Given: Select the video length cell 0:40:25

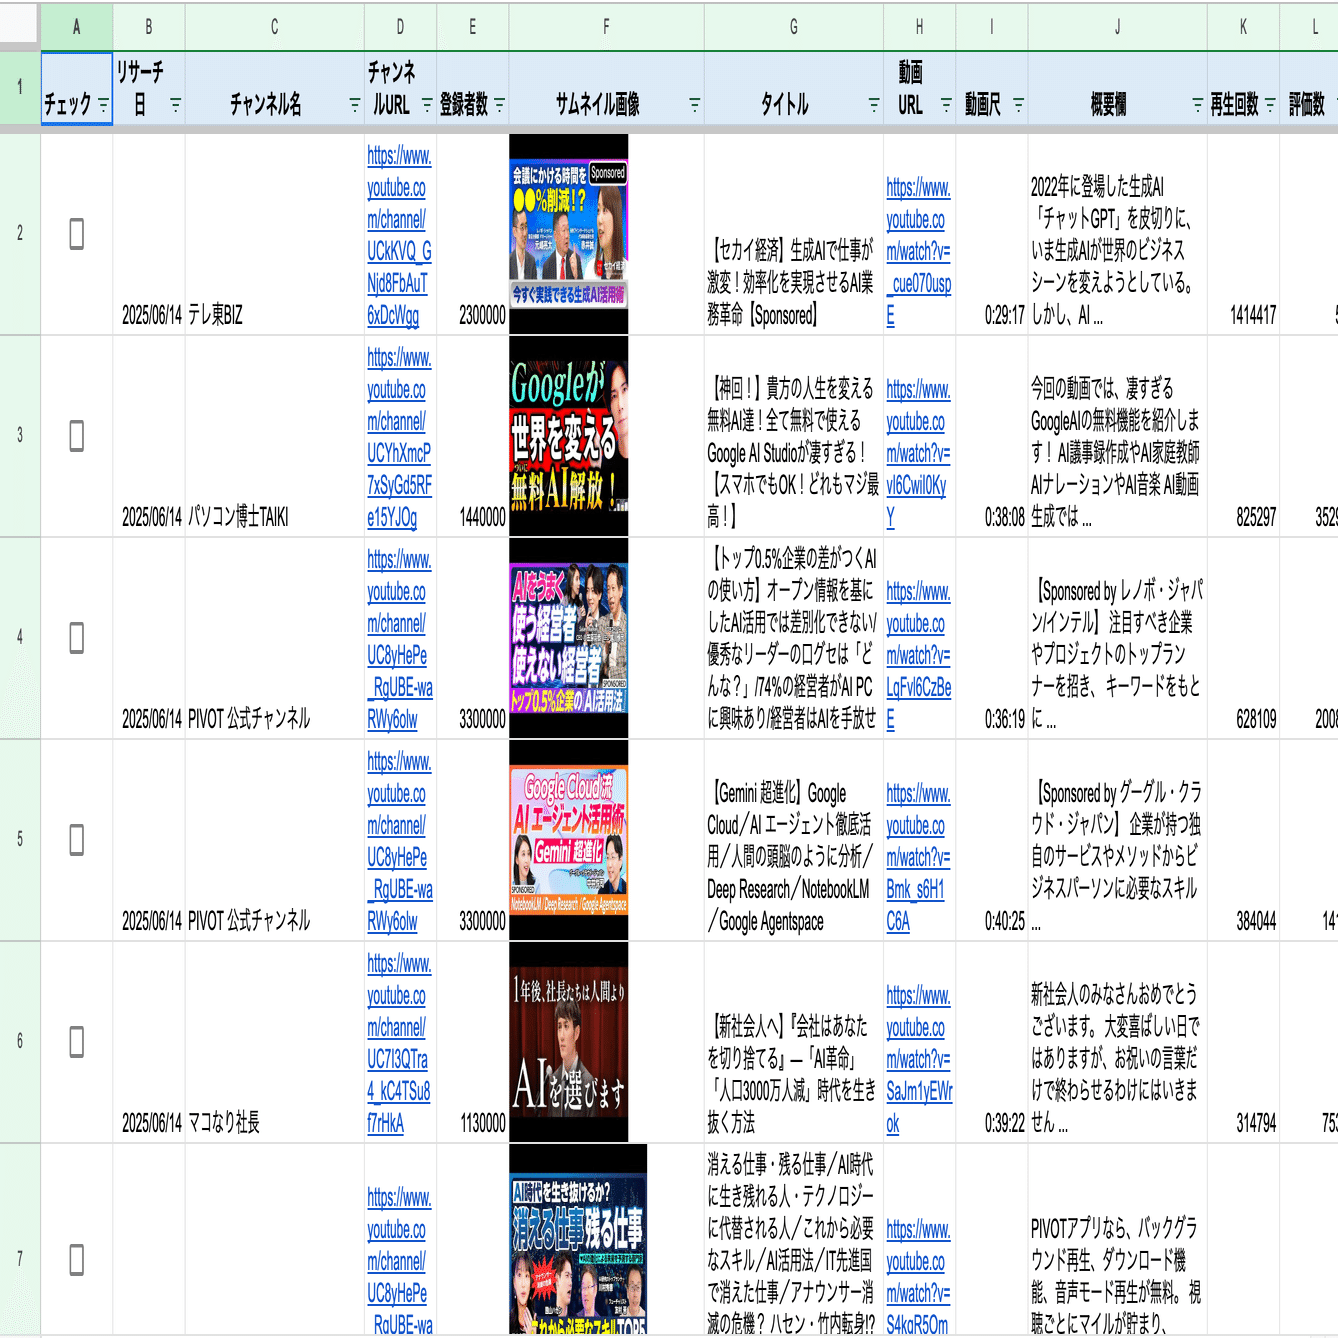Looking at the screenshot, I should click(992, 840).
